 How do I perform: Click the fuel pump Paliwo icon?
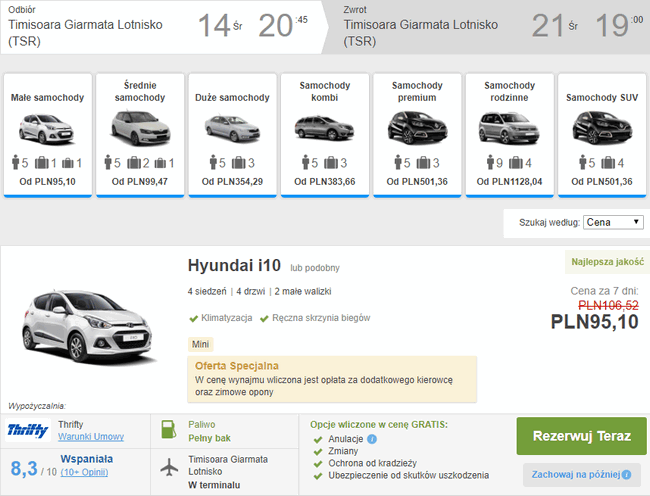[169, 430]
